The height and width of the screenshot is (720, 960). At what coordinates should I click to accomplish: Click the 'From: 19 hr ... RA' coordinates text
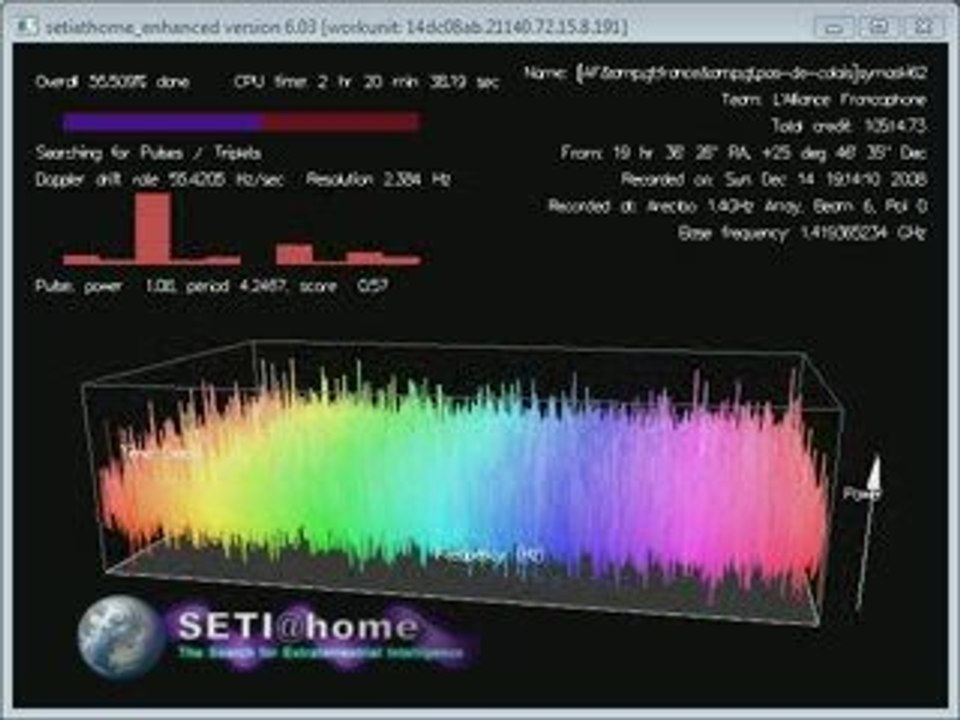point(744,152)
